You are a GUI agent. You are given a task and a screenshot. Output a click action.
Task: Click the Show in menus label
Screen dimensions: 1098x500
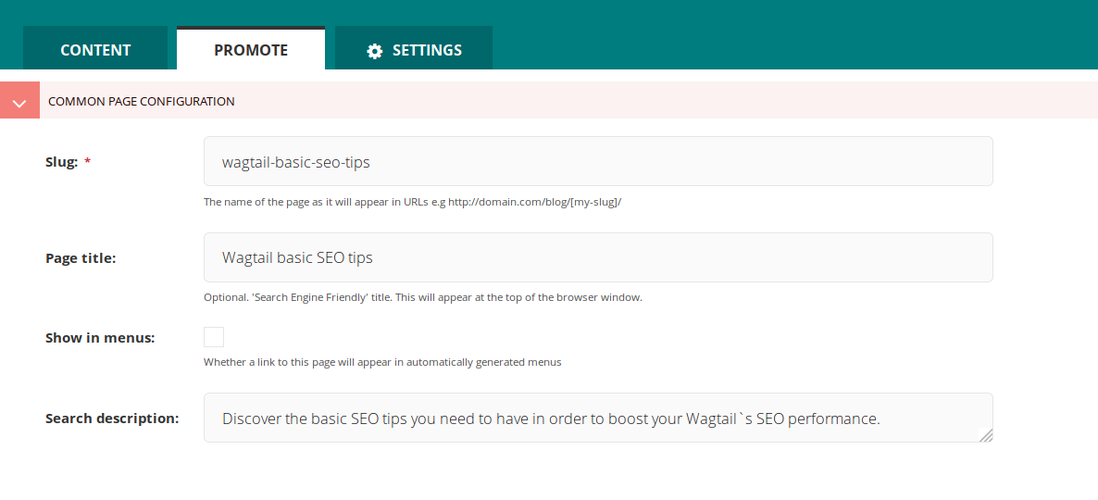pos(100,338)
